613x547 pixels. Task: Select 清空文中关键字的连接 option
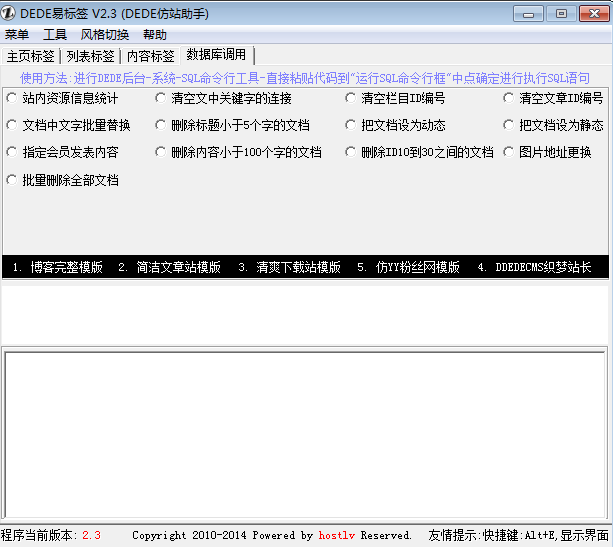pos(161,98)
